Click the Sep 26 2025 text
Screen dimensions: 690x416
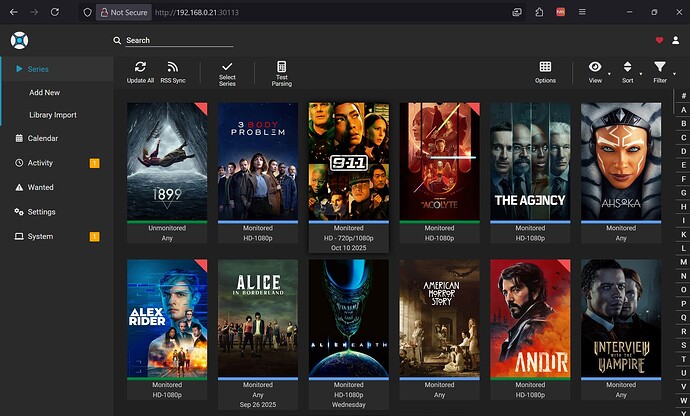pos(258,405)
